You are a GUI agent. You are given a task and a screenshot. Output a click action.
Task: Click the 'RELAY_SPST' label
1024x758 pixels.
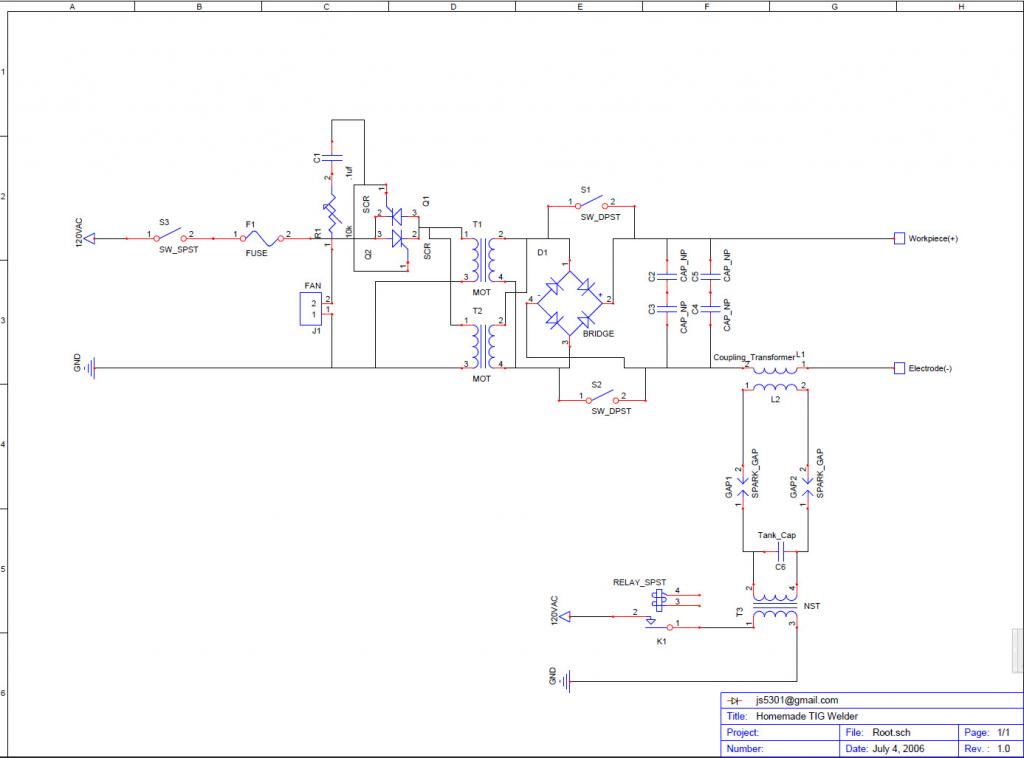(639, 582)
